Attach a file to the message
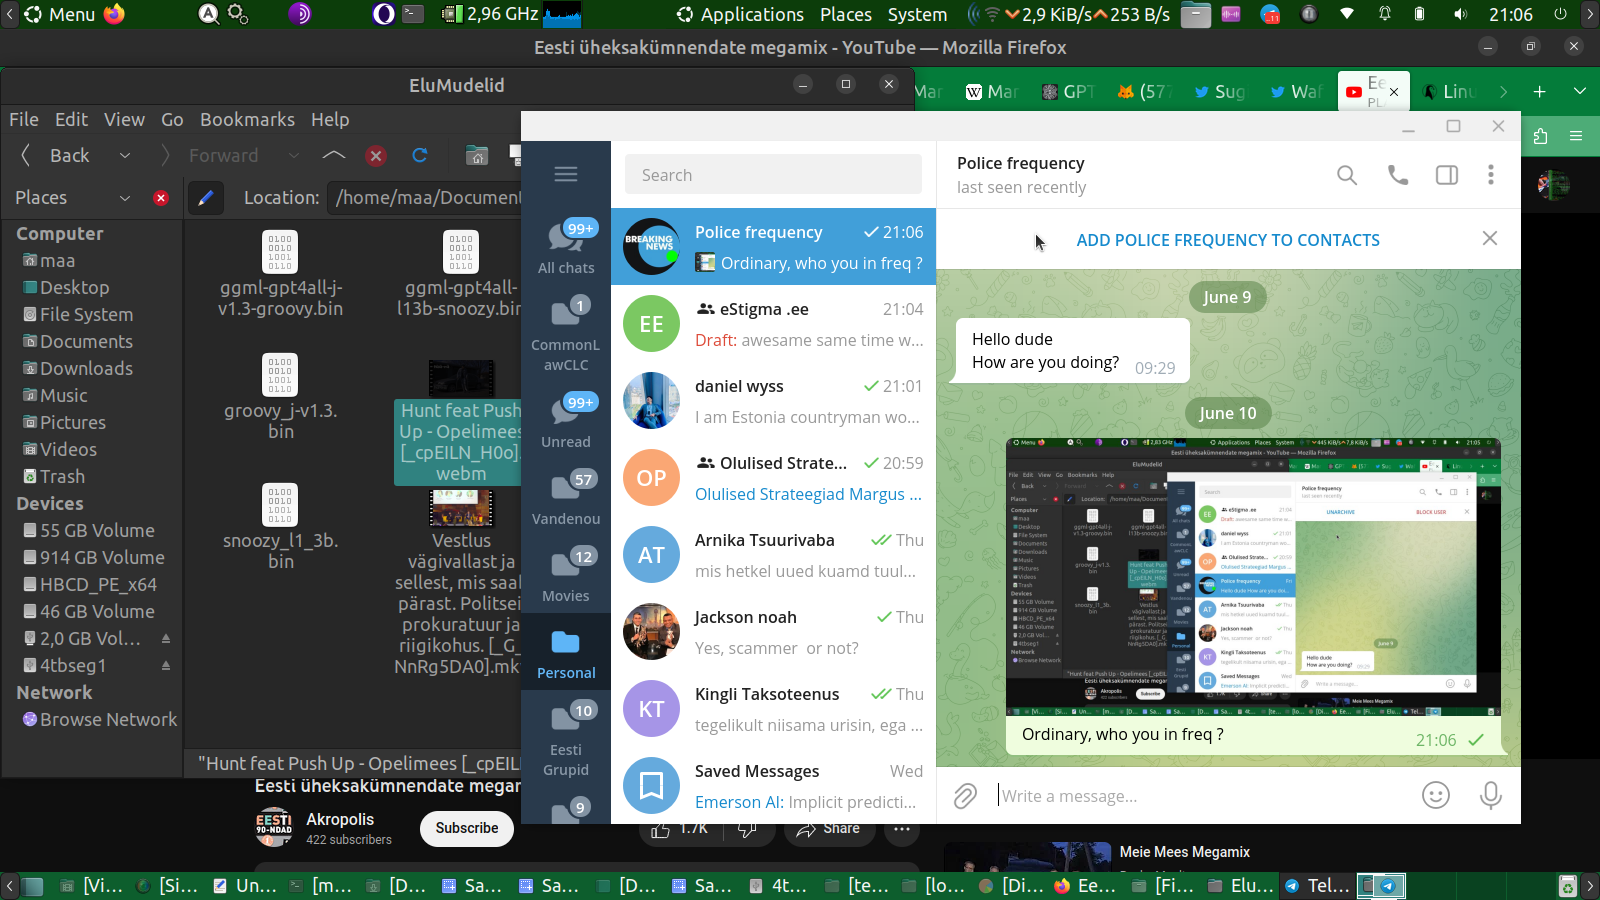 [965, 796]
